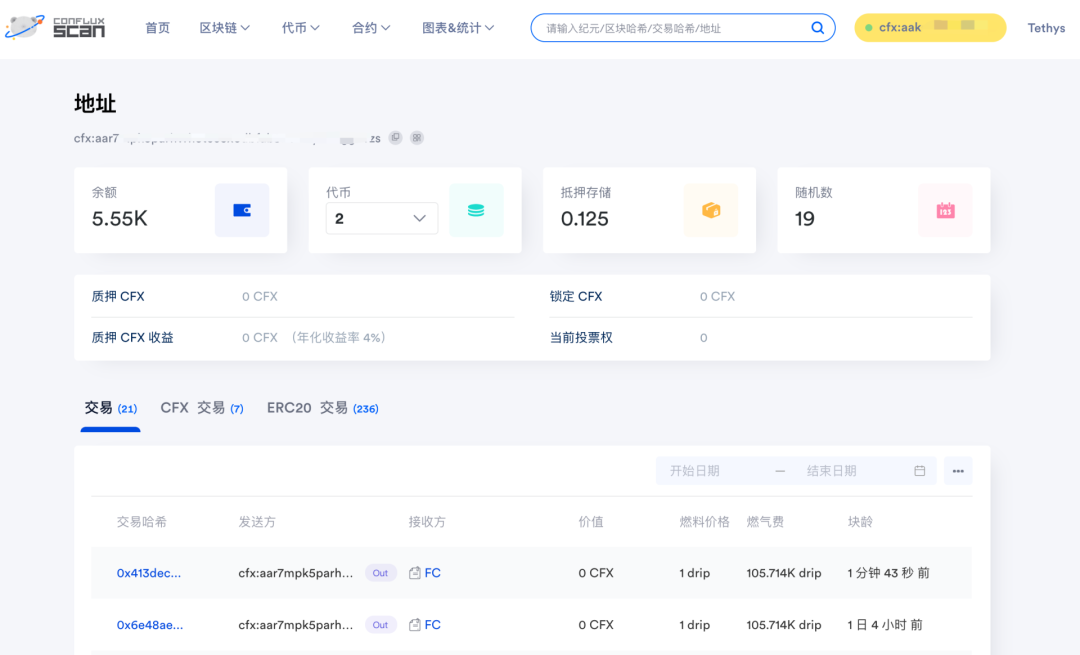
Task: Open the calendar icon in date range picker
Action: click(919, 471)
